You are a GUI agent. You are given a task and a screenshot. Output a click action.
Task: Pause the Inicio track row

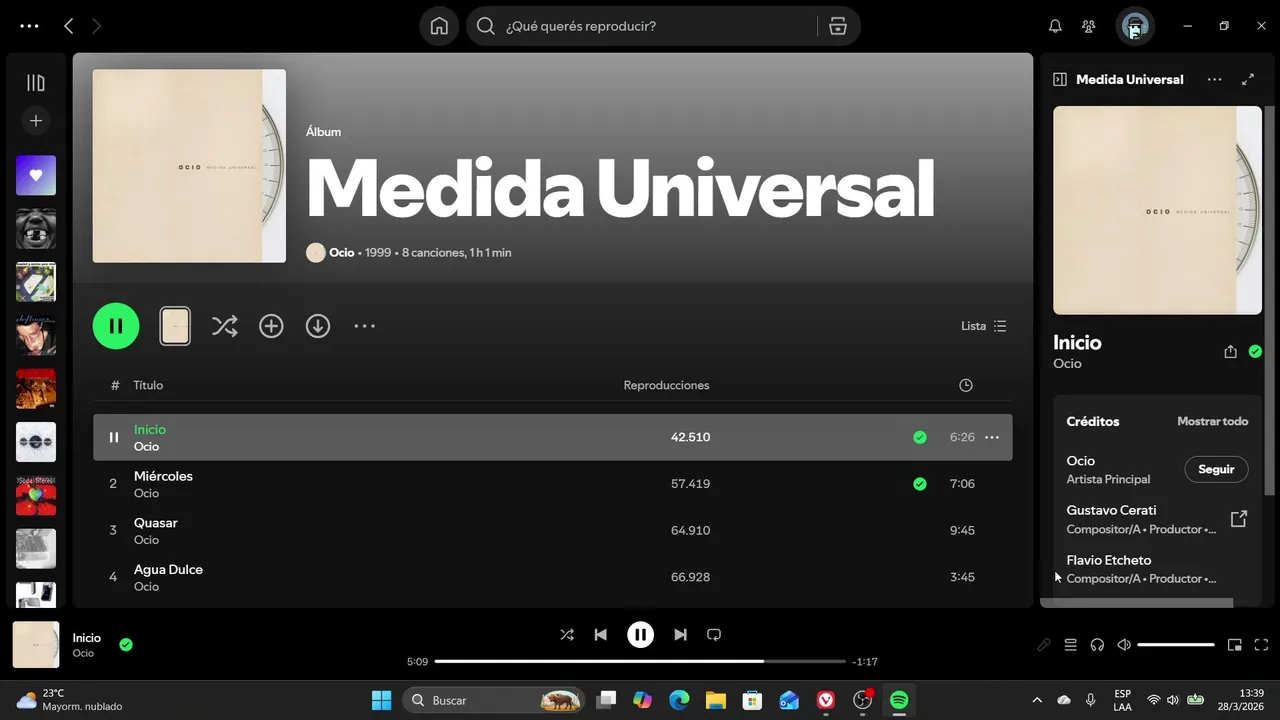[114, 437]
